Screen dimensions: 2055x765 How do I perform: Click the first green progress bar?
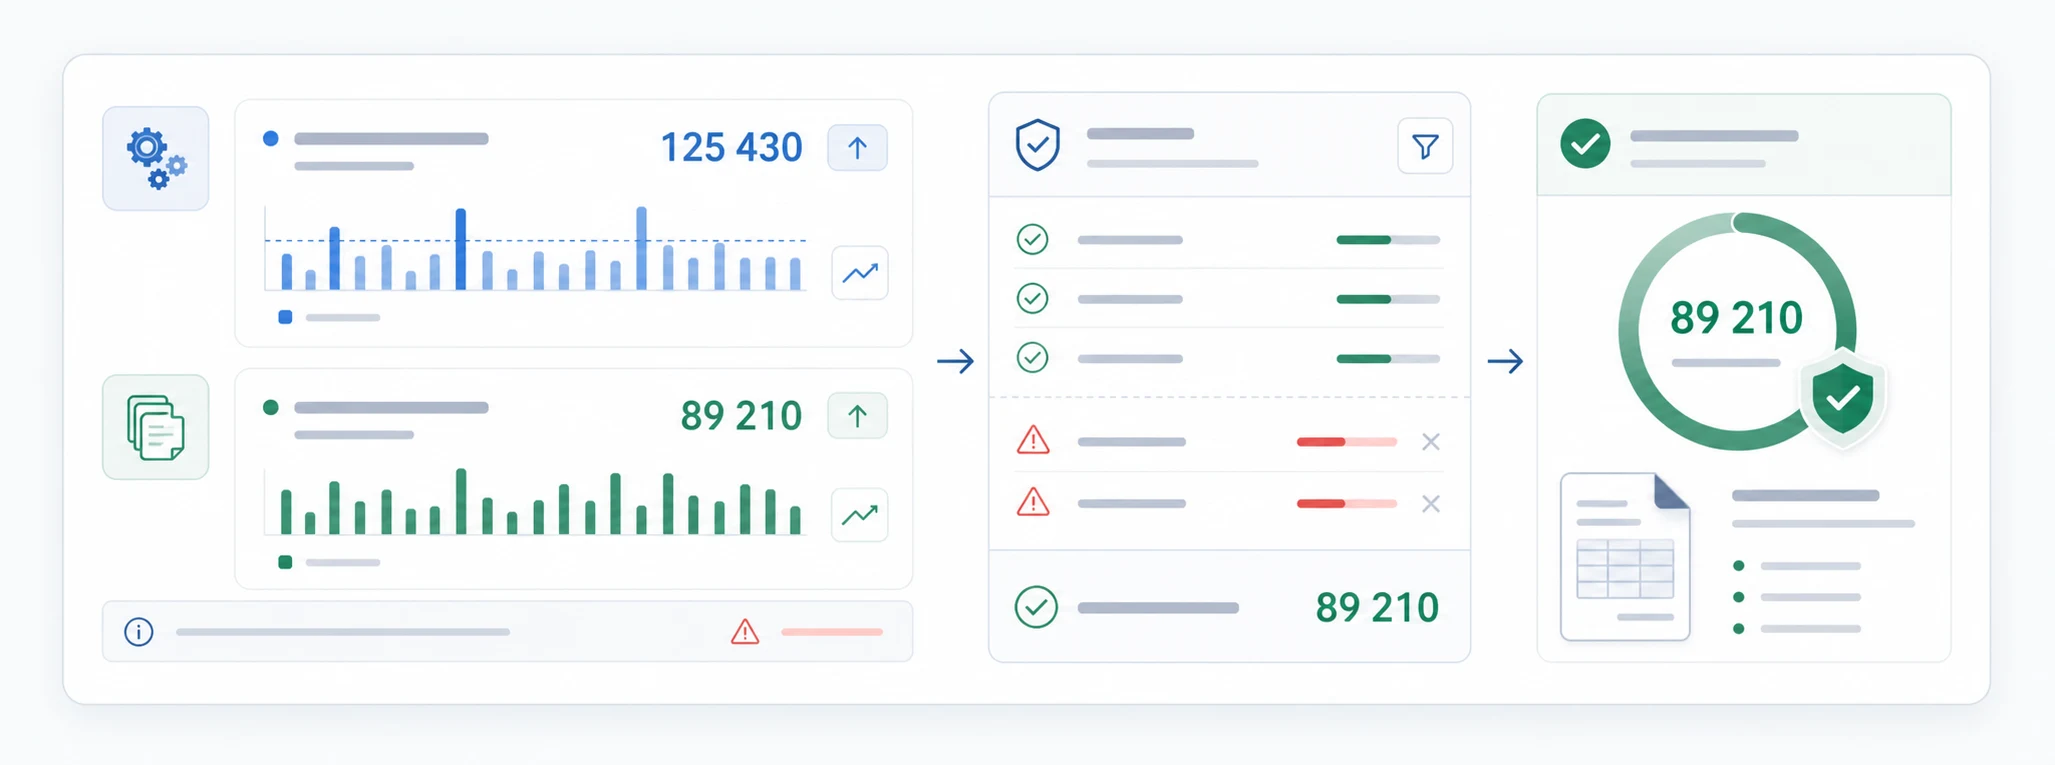tap(1388, 240)
